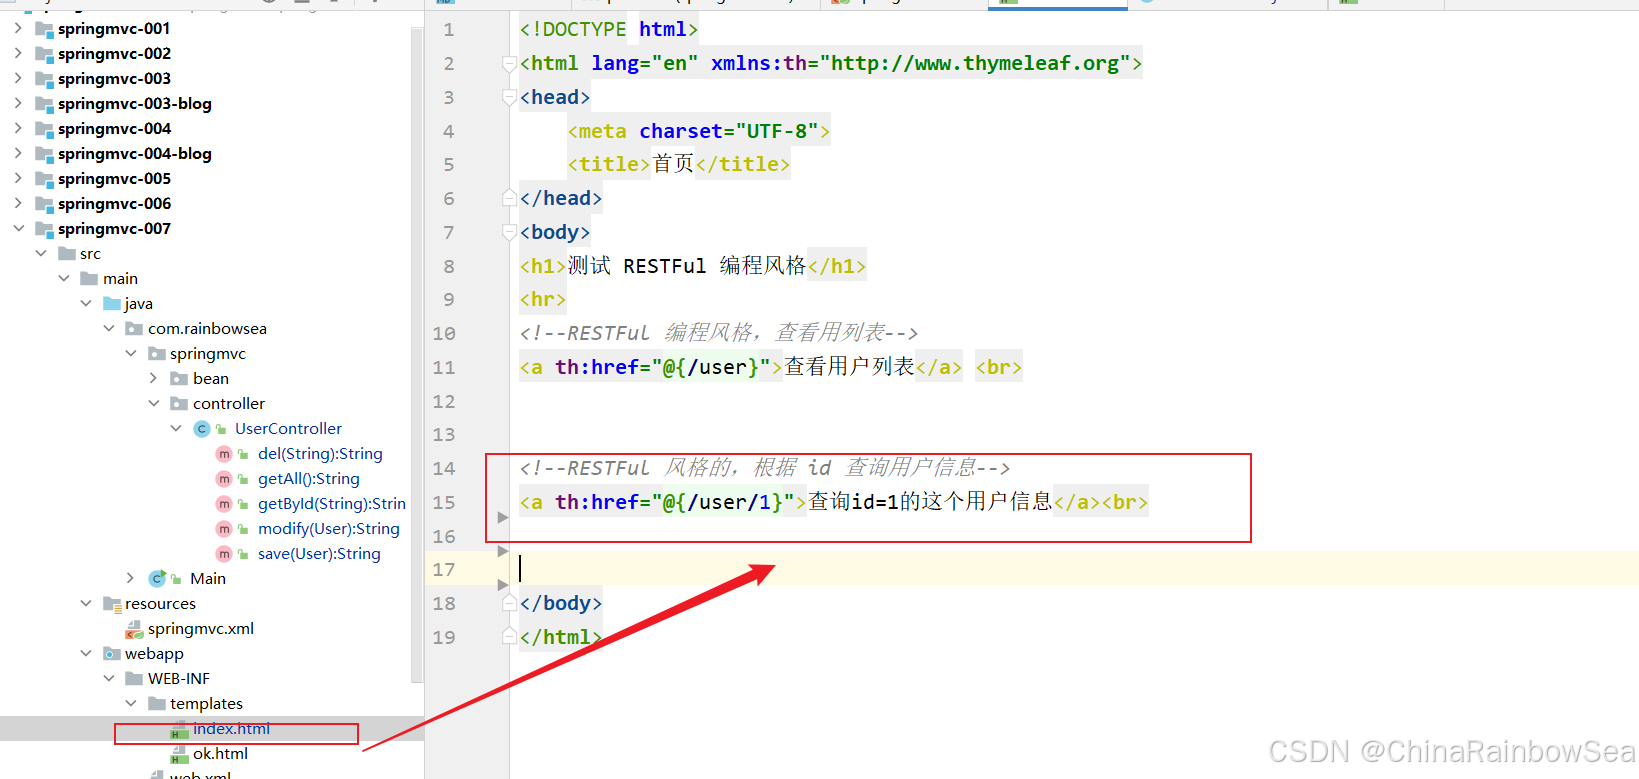Click the 查看用户列表 link text in code
Image resolution: width=1639 pixels, height=779 pixels.
click(x=849, y=367)
